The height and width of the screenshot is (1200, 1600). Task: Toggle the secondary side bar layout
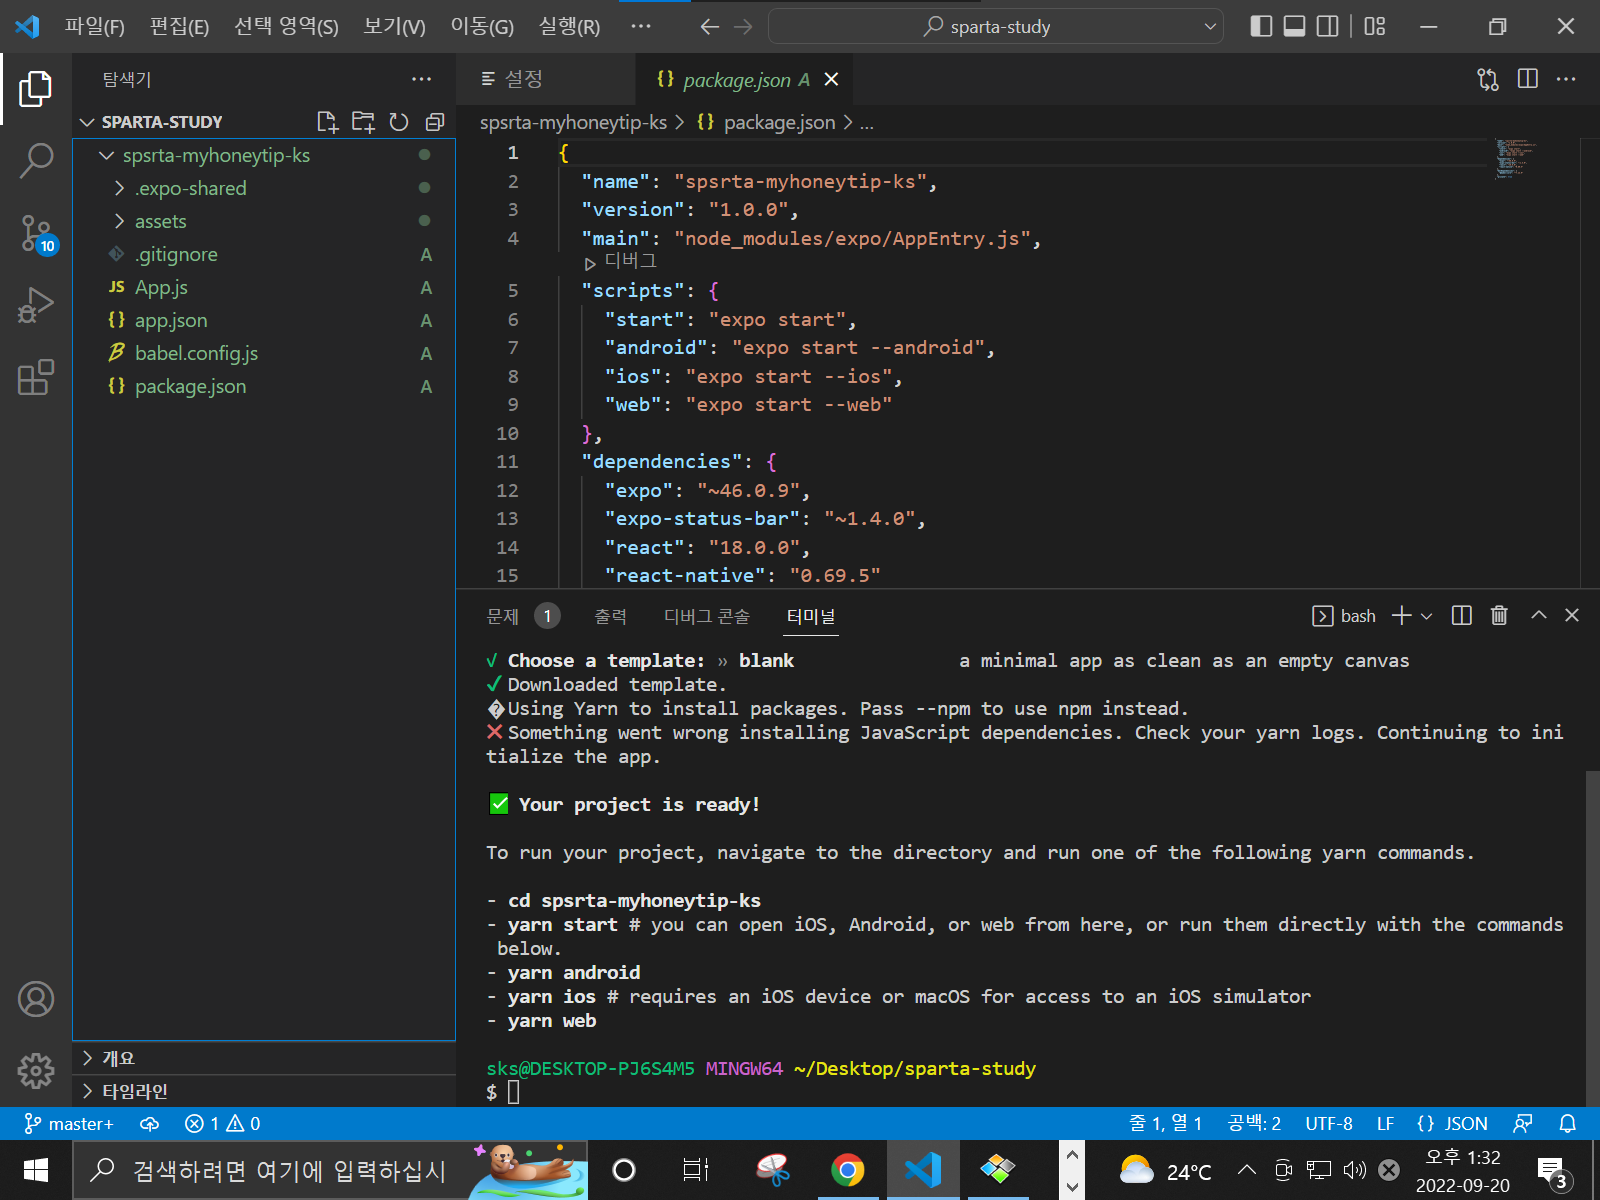pyautogui.click(x=1328, y=27)
